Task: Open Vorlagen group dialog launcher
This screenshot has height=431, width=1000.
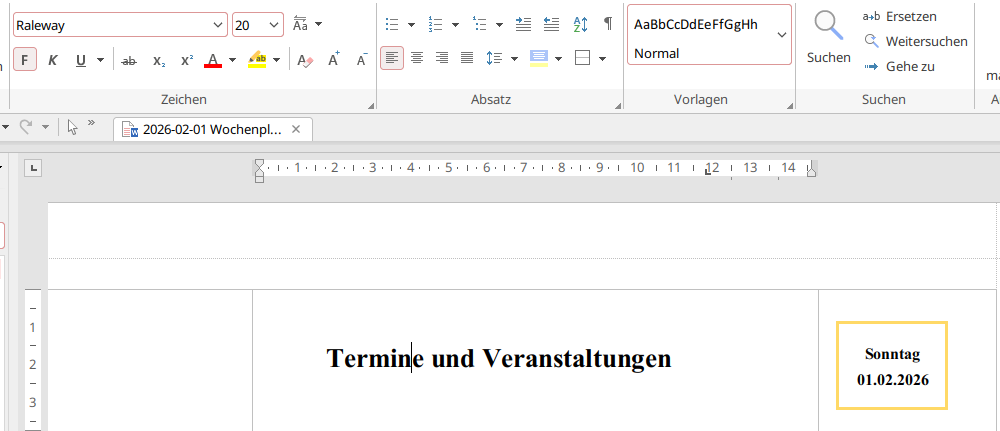Action: click(791, 105)
